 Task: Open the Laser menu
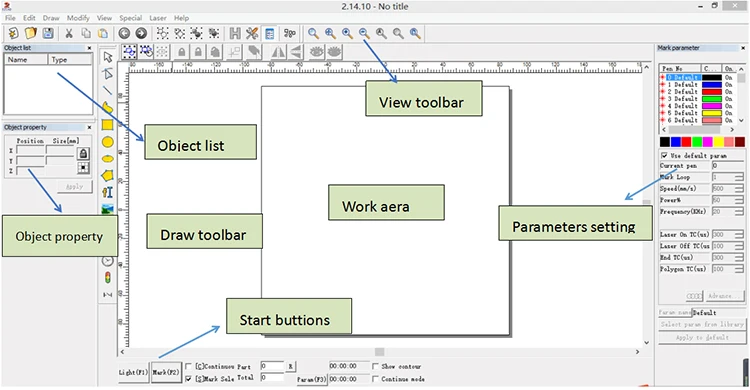[158, 18]
